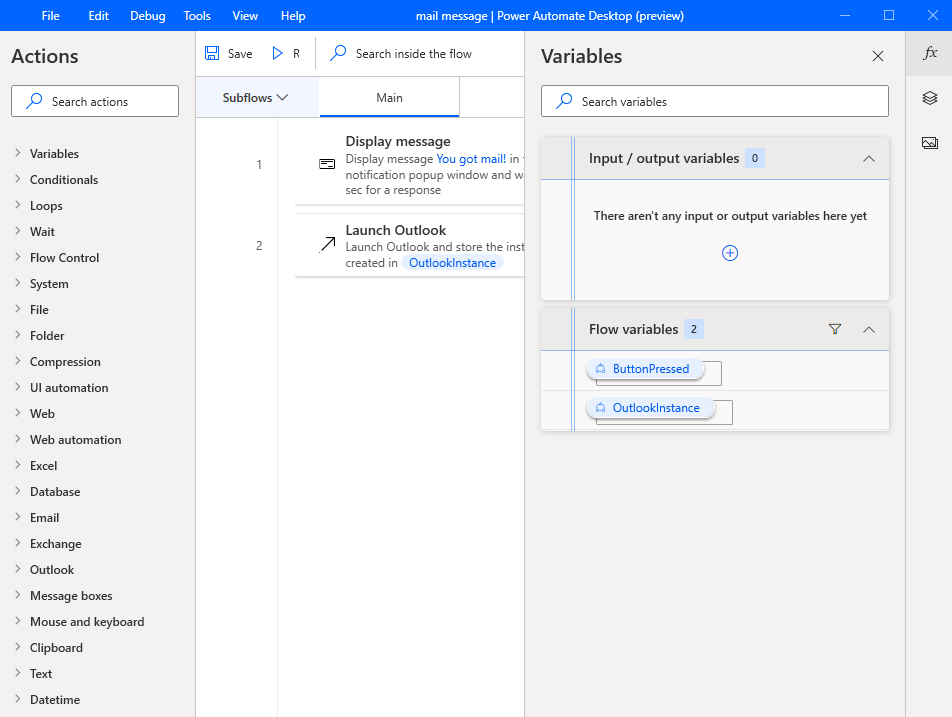This screenshot has height=717, width=952.
Task: Click the 'You got mail!' message text
Action: [x=471, y=159]
